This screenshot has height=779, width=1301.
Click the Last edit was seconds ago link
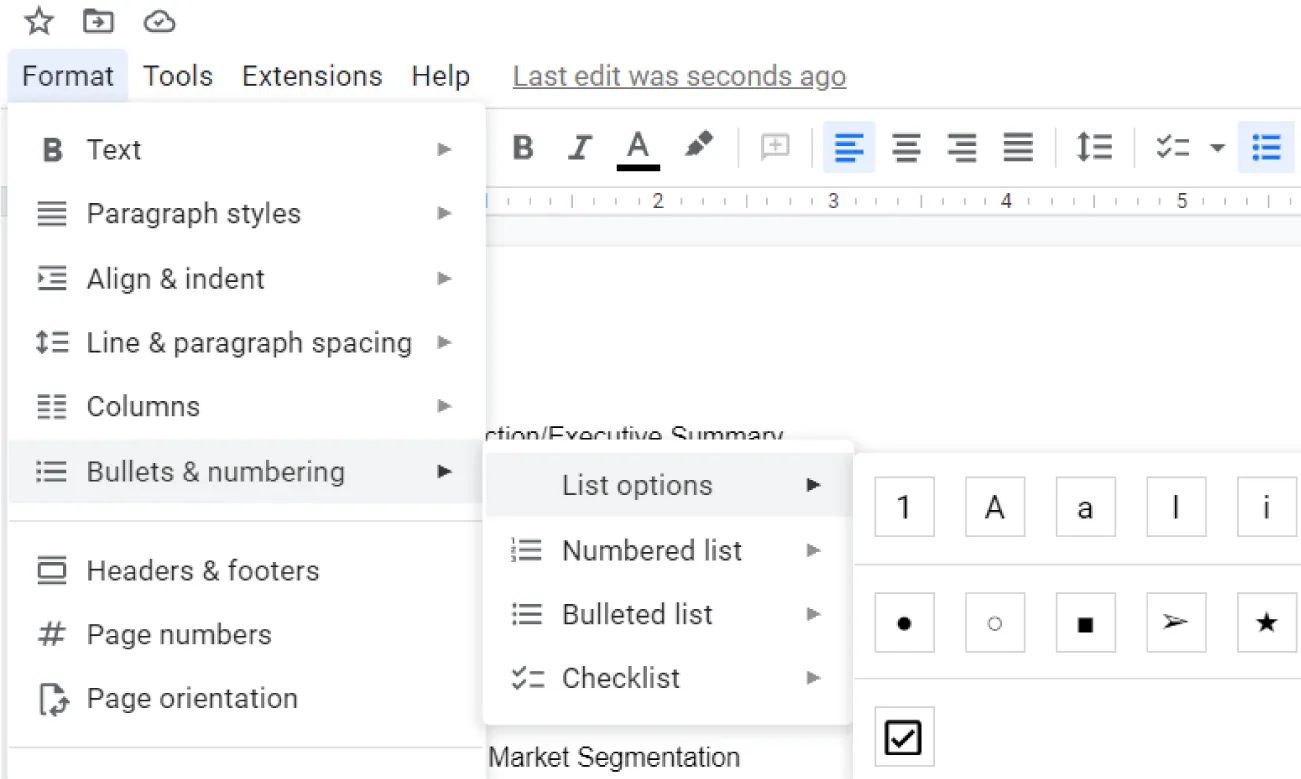tap(678, 75)
